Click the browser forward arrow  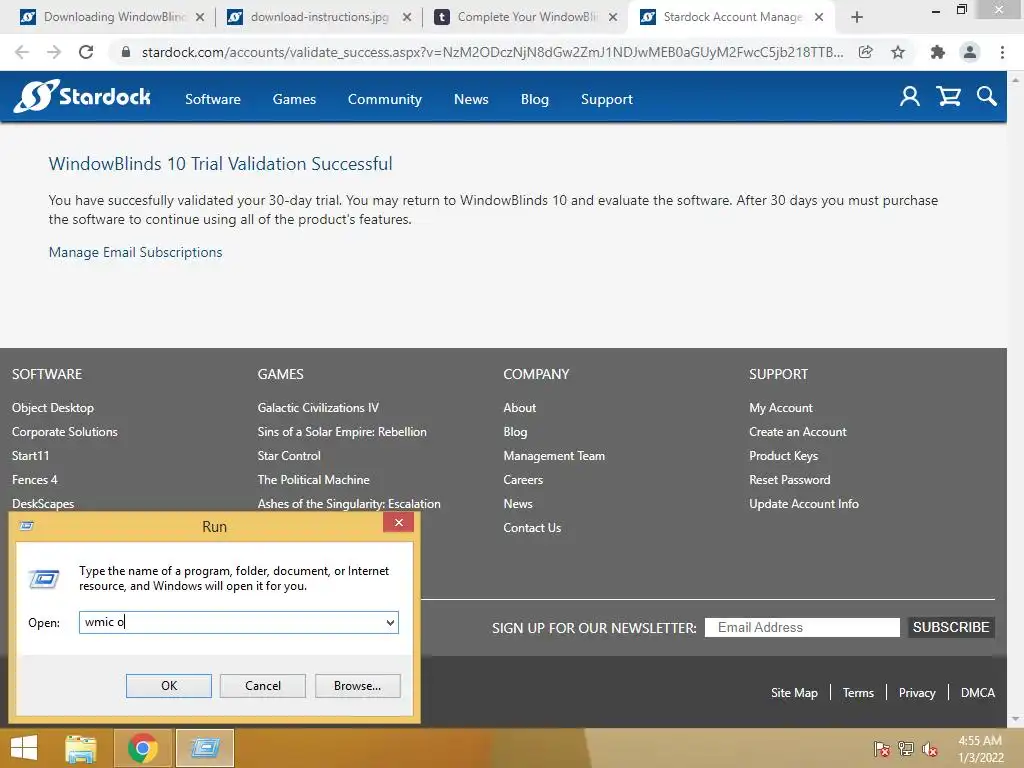tap(54, 52)
